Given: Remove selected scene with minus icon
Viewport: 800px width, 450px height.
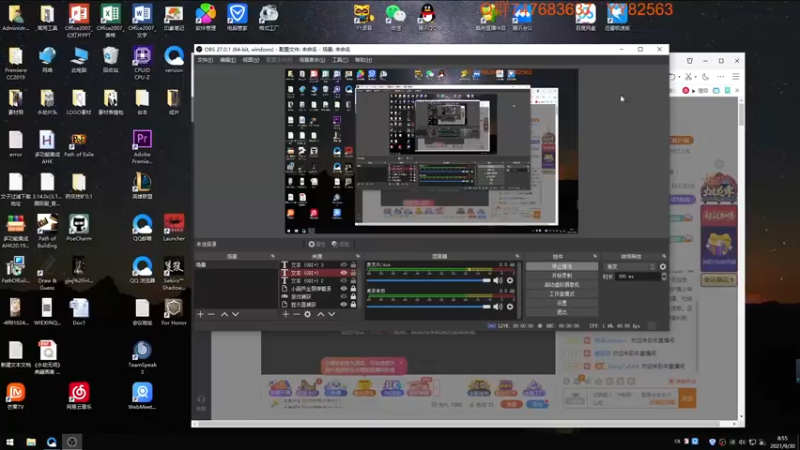Looking at the screenshot, I should (x=211, y=314).
